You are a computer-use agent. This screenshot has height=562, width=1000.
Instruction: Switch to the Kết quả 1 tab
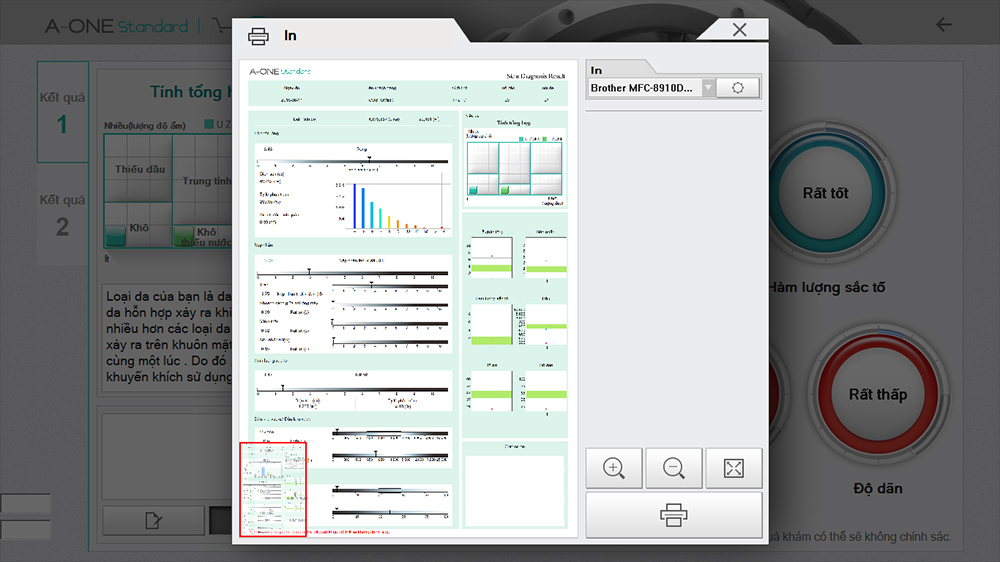[x=62, y=112]
